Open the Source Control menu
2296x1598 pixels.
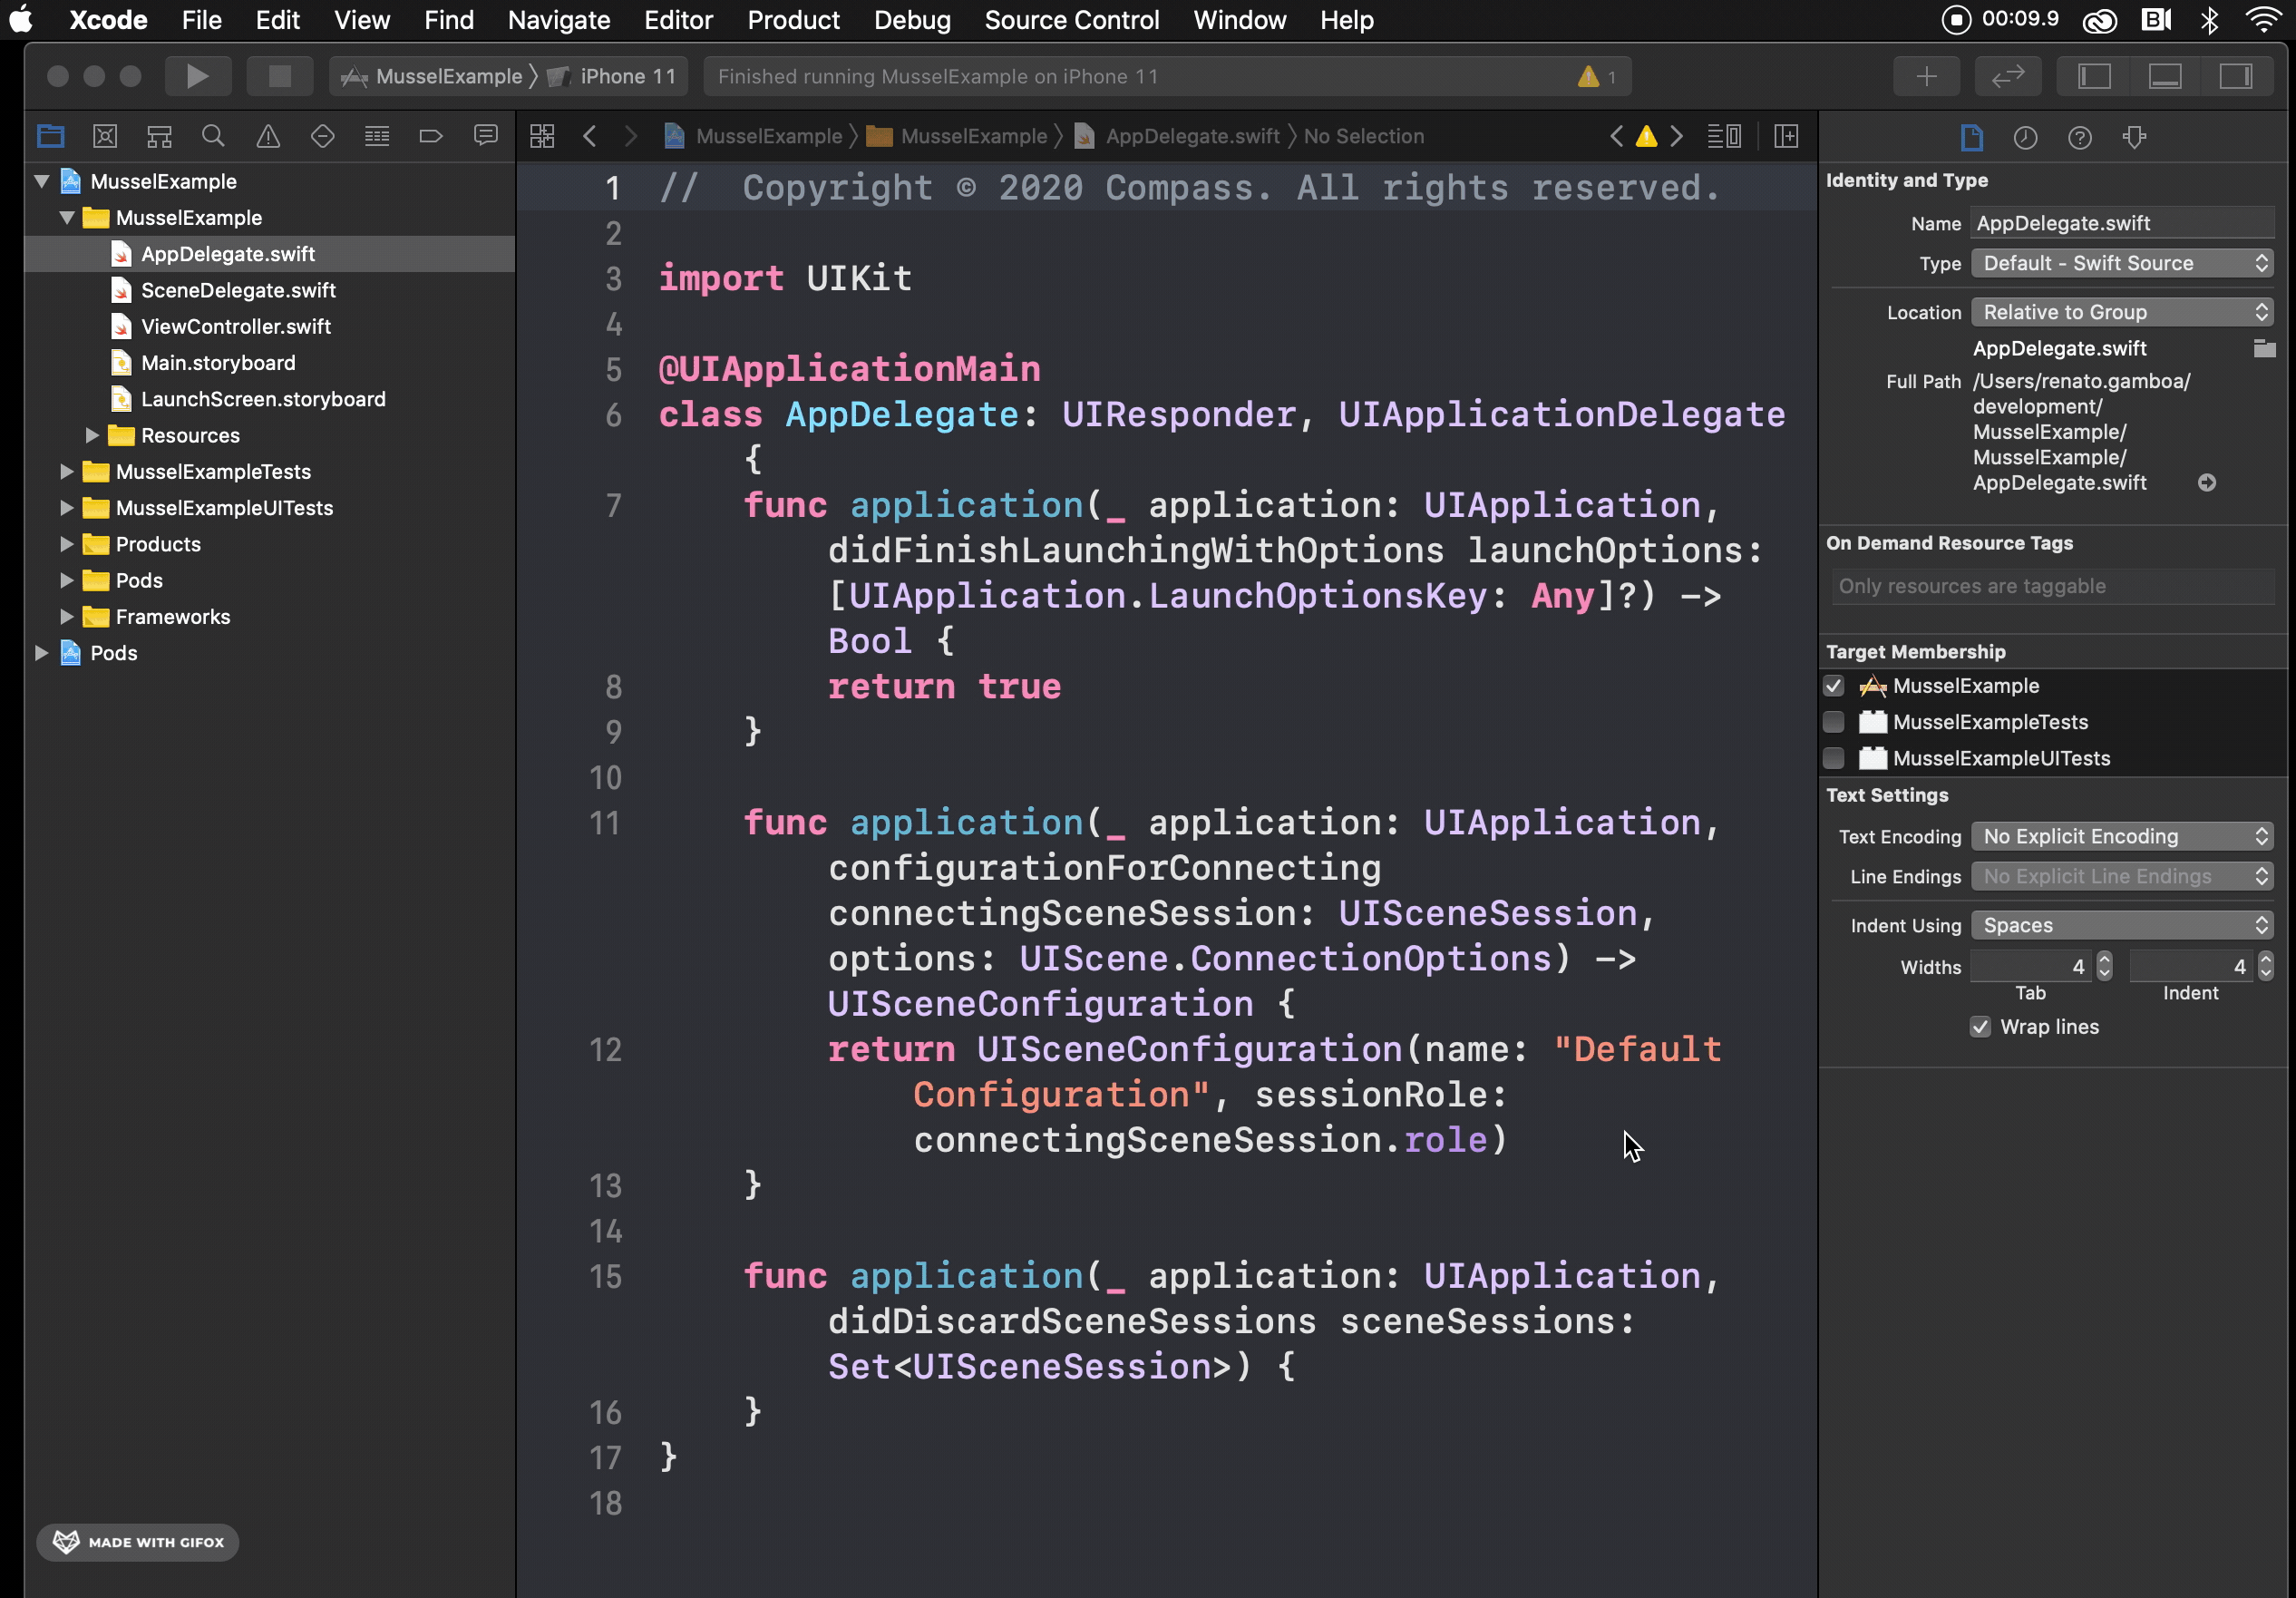1071,20
